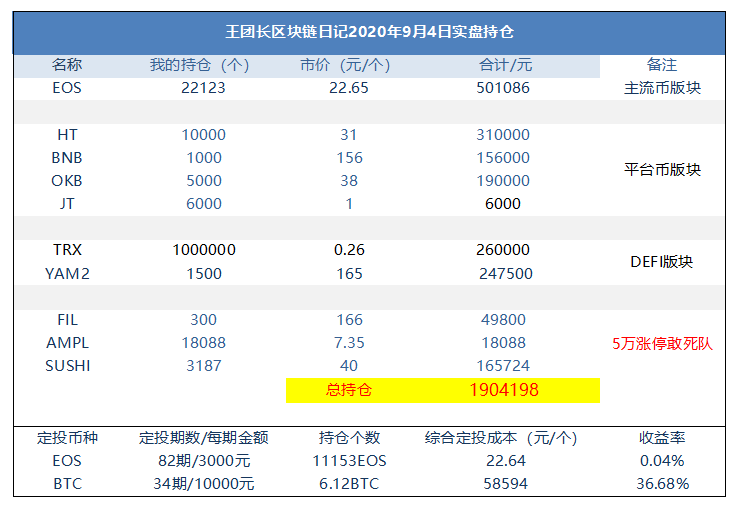The height and width of the screenshot is (514, 740).
Task: Select YAM2 total value 247500
Action: [506, 274]
